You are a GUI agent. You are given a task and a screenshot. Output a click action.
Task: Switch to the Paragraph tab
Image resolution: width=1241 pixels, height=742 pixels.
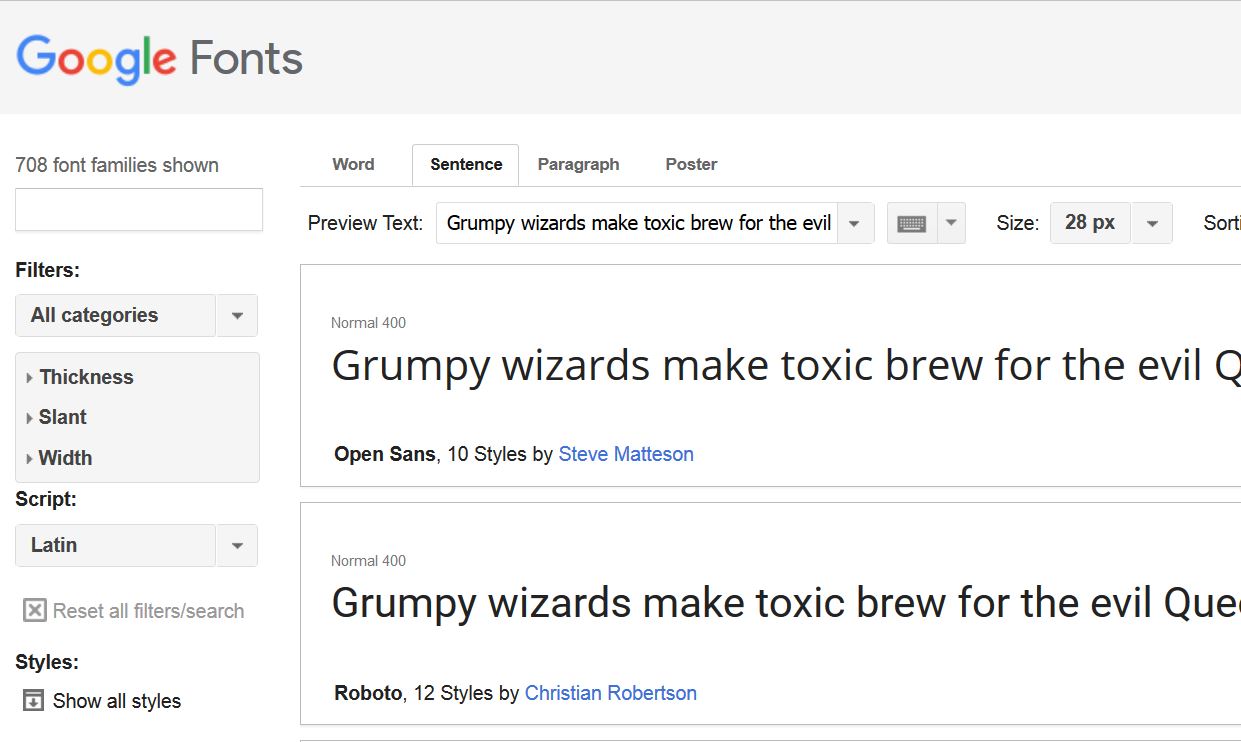(x=578, y=164)
